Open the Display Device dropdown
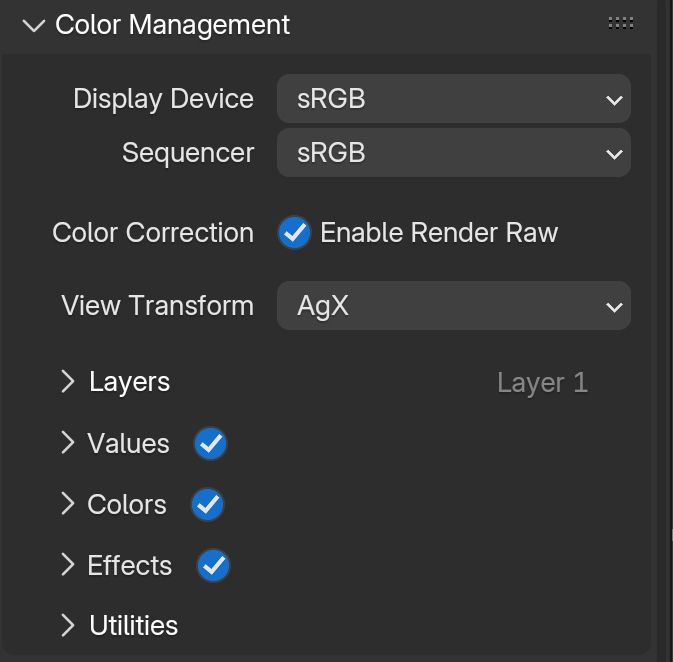673x662 pixels. 453,99
